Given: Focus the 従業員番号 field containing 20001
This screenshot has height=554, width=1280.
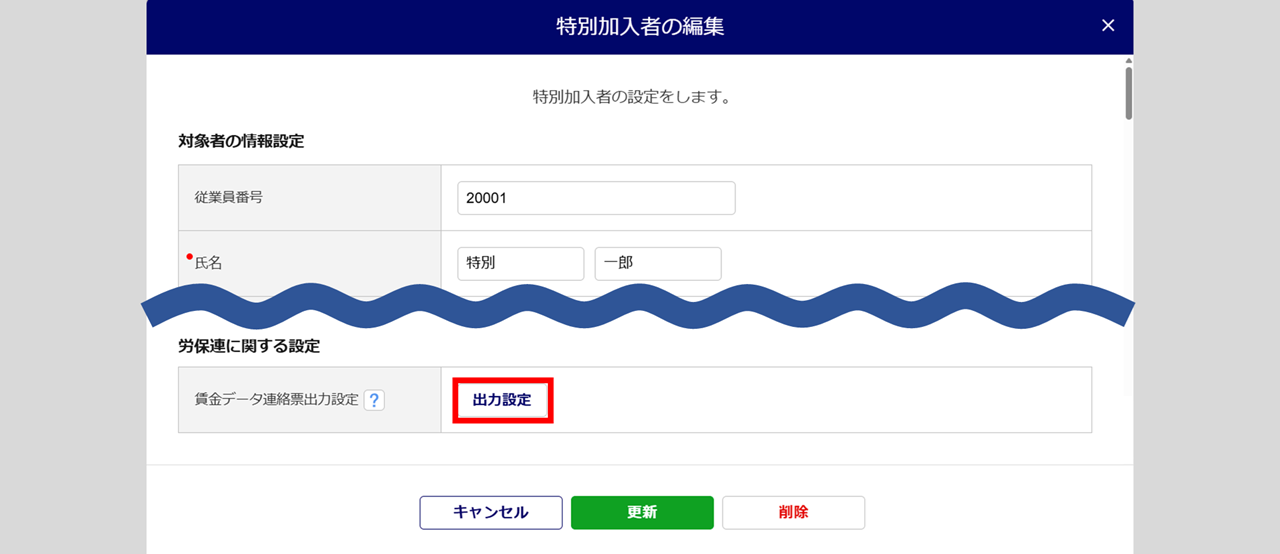Looking at the screenshot, I should [x=596, y=198].
